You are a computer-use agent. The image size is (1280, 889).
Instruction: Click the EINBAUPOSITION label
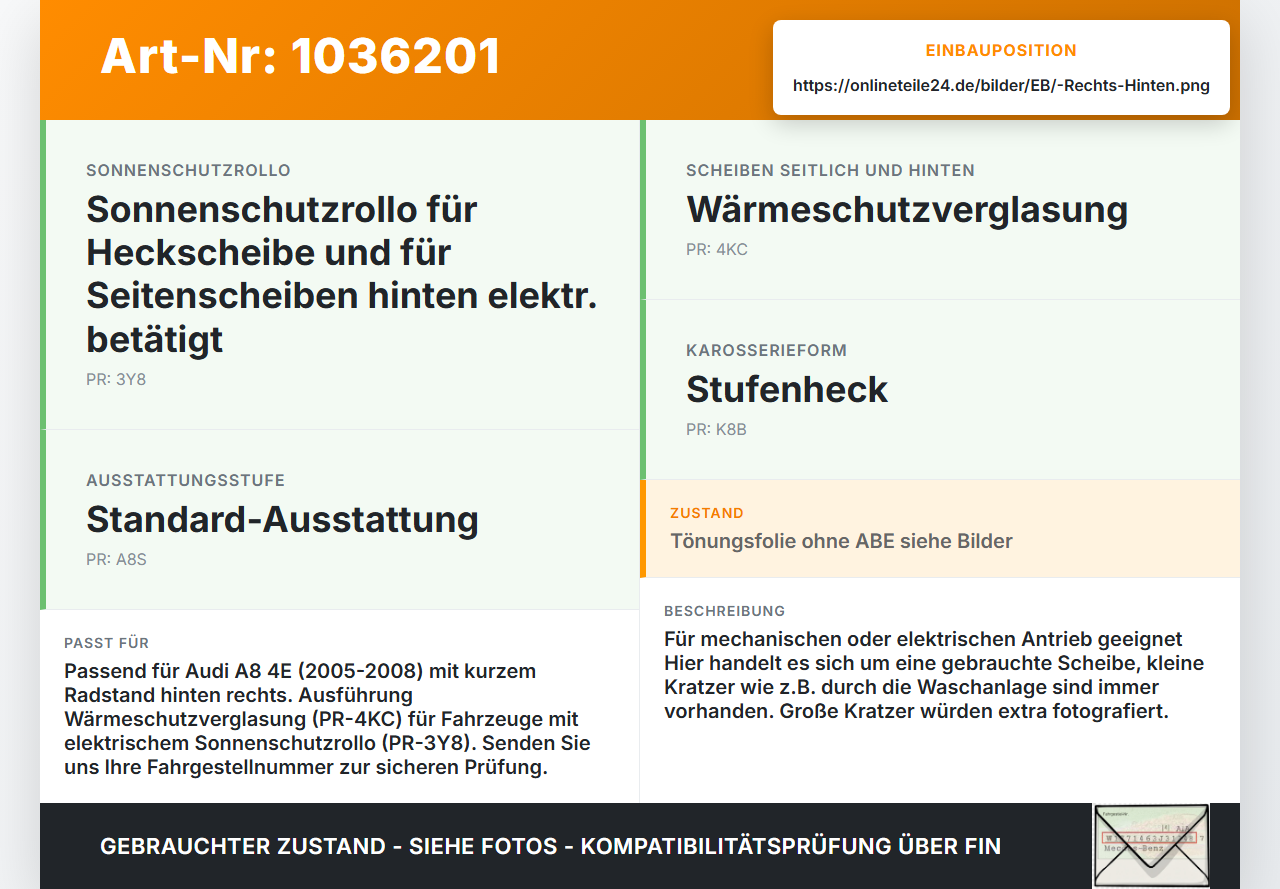[1001, 50]
